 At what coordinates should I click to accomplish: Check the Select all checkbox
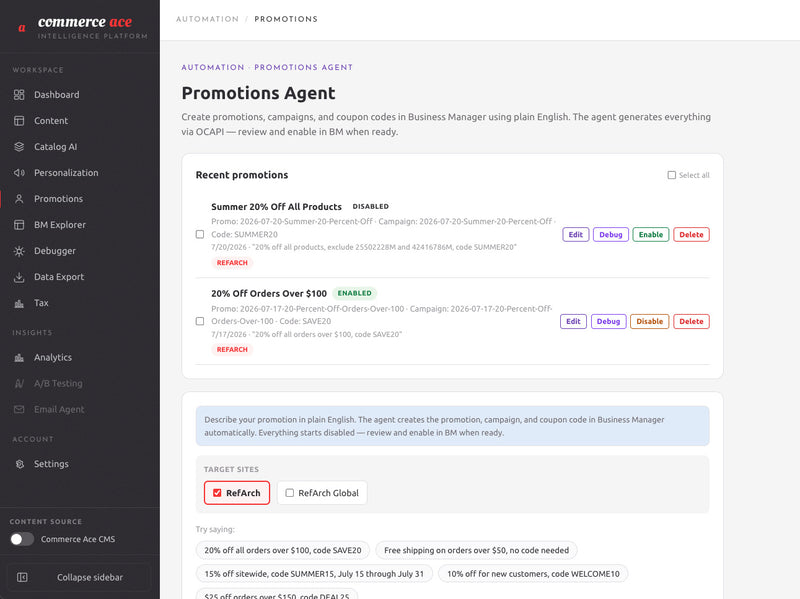coord(671,175)
